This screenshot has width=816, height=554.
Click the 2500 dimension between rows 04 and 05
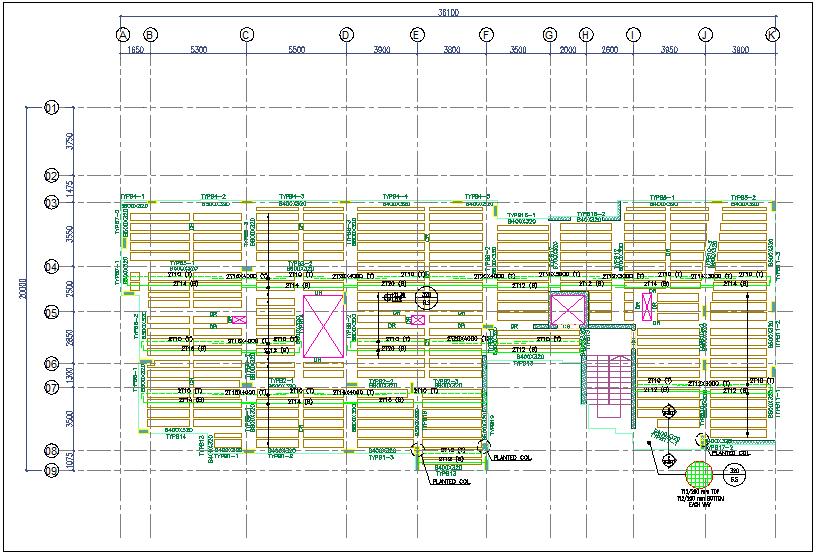70,289
